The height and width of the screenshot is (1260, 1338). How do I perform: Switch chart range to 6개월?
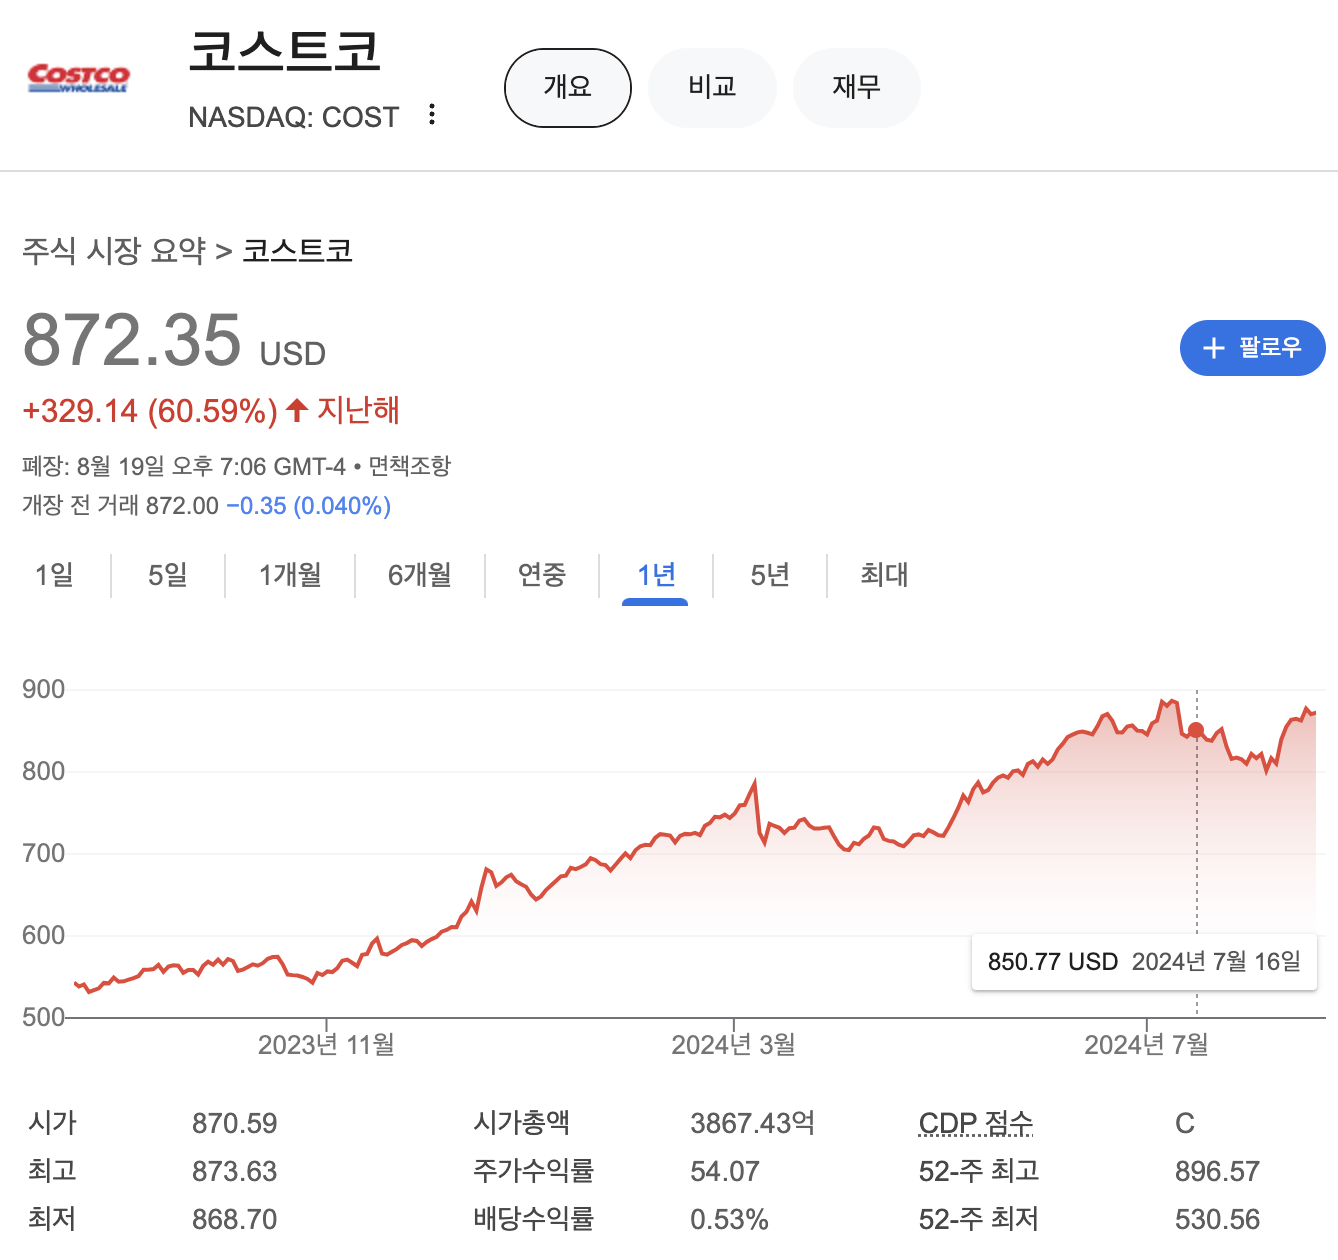click(x=420, y=575)
